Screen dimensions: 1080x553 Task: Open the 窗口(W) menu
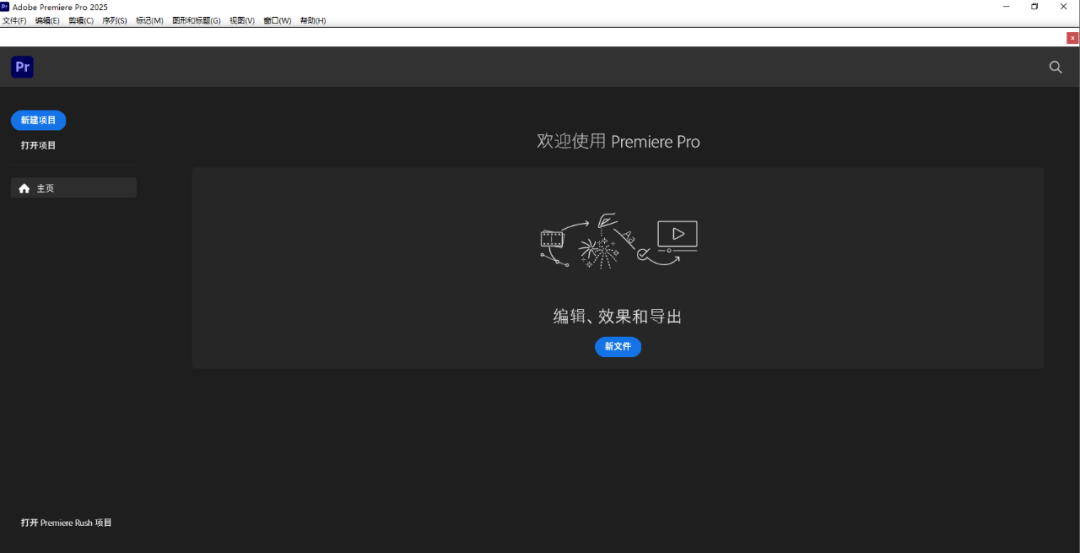(x=277, y=21)
